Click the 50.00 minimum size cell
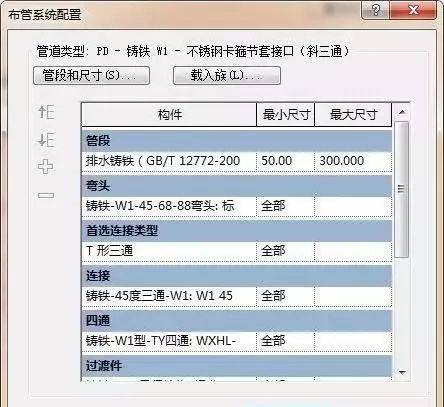The height and width of the screenshot is (407, 444). pyautogui.click(x=285, y=161)
